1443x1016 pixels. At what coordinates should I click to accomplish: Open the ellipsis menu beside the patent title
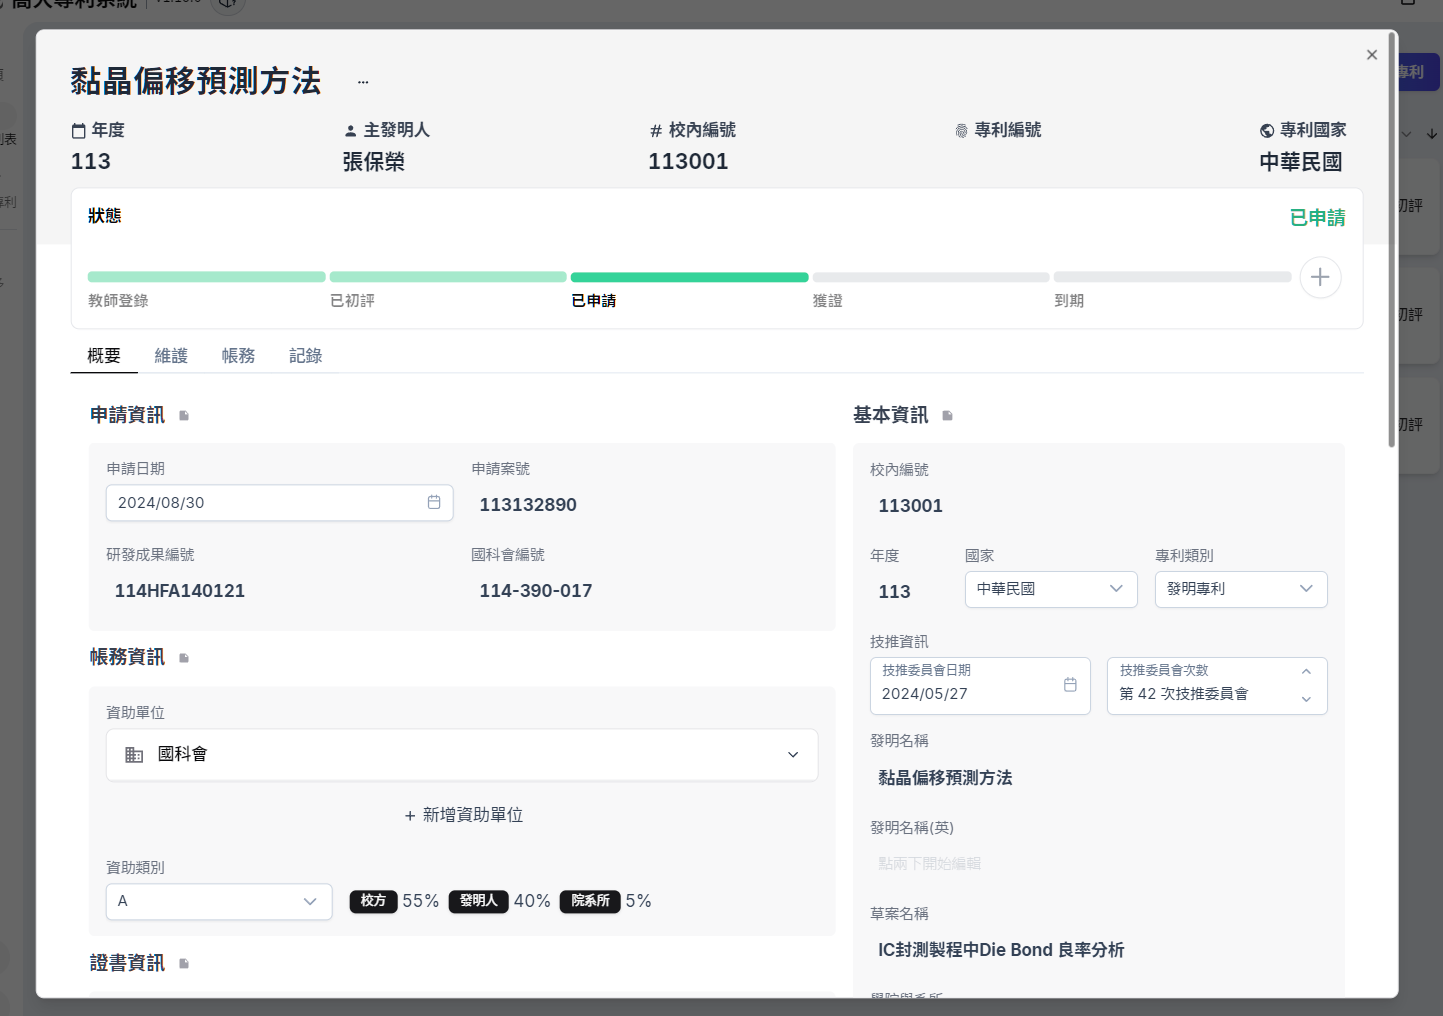362,80
